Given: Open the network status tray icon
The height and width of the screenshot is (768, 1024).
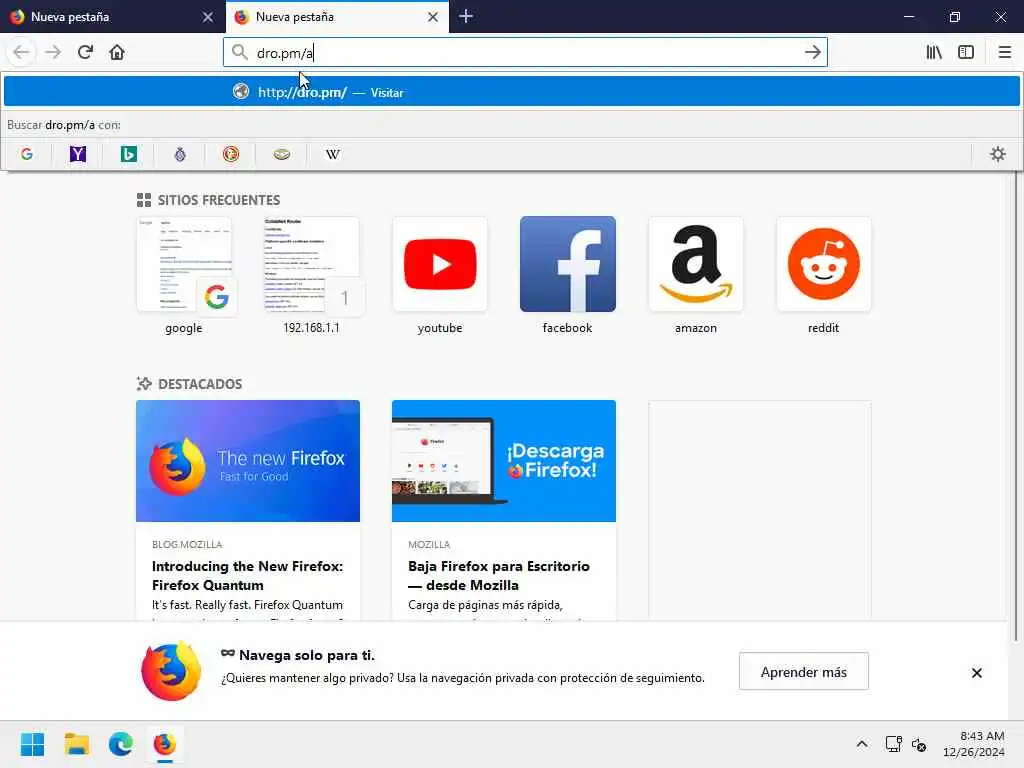Looking at the screenshot, I should (893, 744).
